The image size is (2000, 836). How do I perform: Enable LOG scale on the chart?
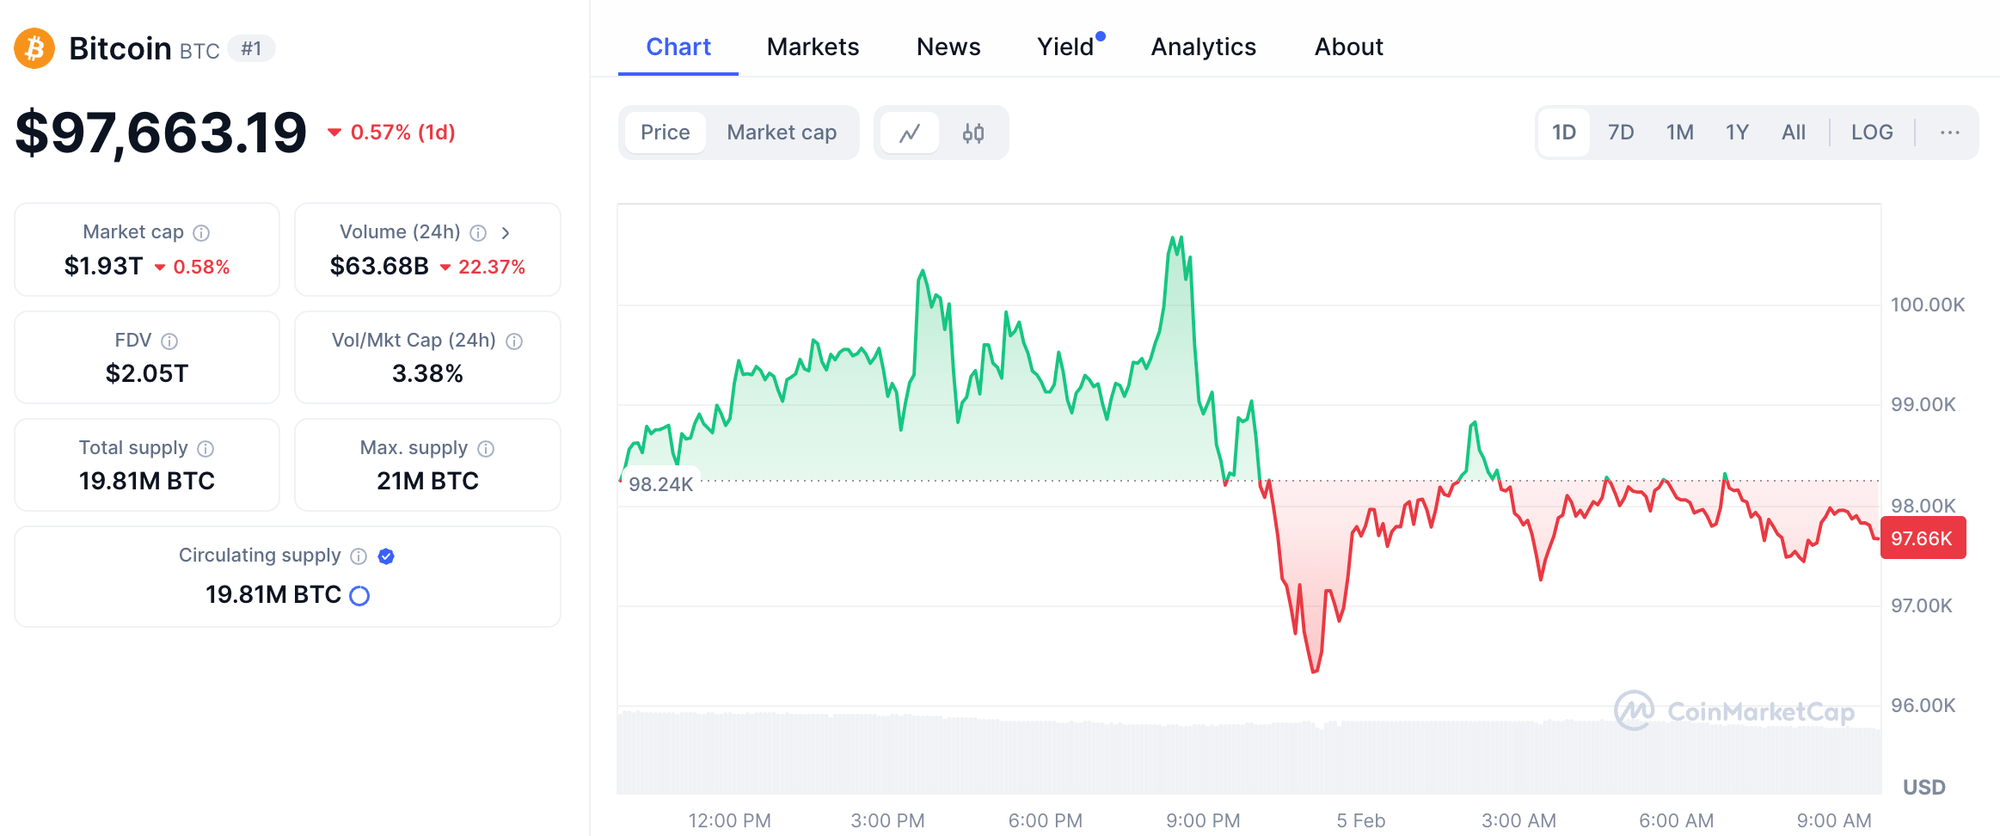tap(1871, 133)
